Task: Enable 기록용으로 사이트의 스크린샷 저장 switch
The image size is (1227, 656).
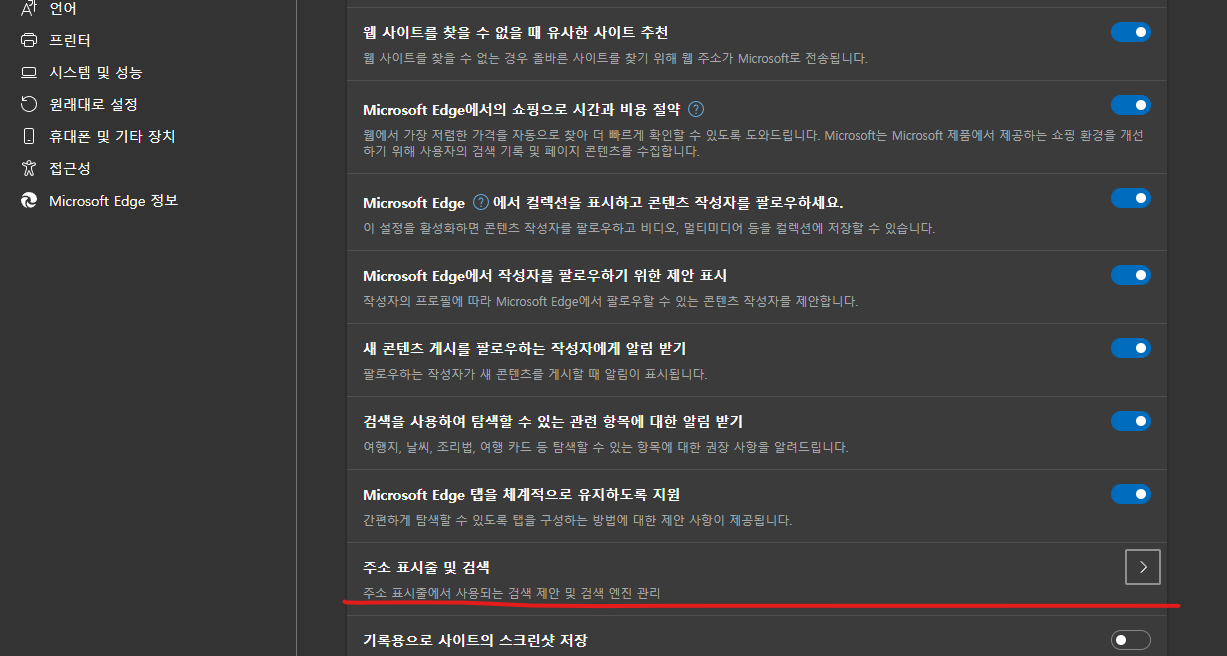Action: point(1131,640)
